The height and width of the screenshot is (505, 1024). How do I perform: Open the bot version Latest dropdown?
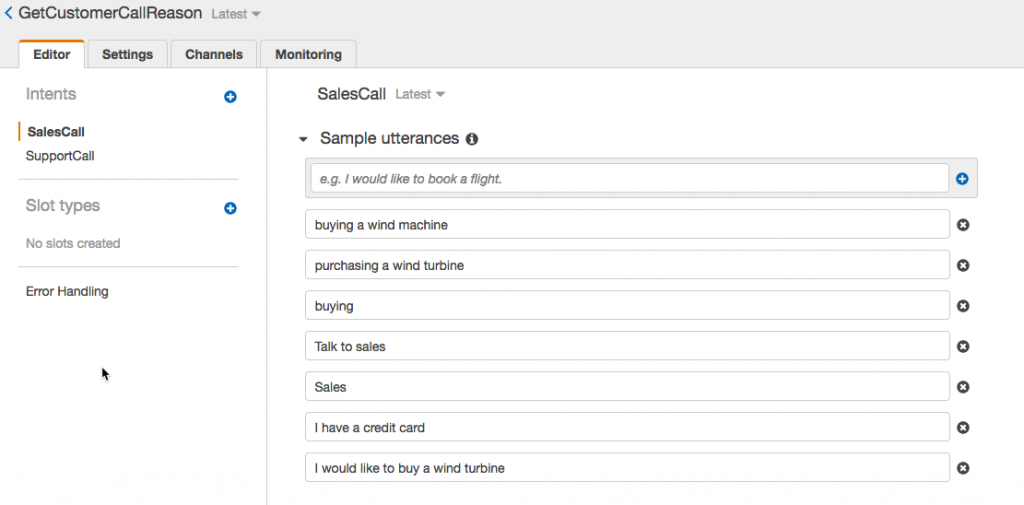(x=236, y=15)
